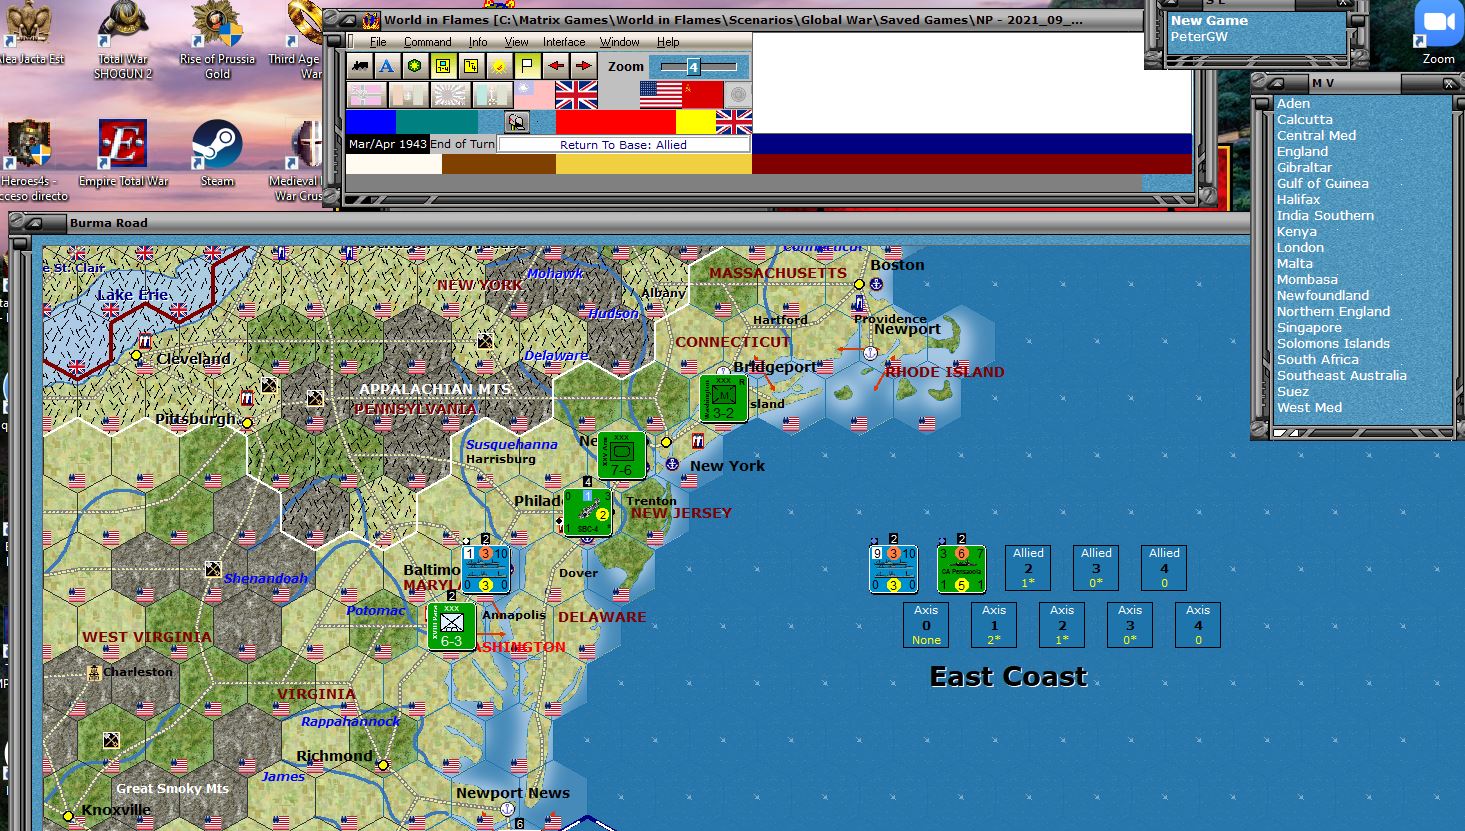Screen dimensions: 1465x831
Task: Select Aden in the M V list
Action: coord(1293,104)
